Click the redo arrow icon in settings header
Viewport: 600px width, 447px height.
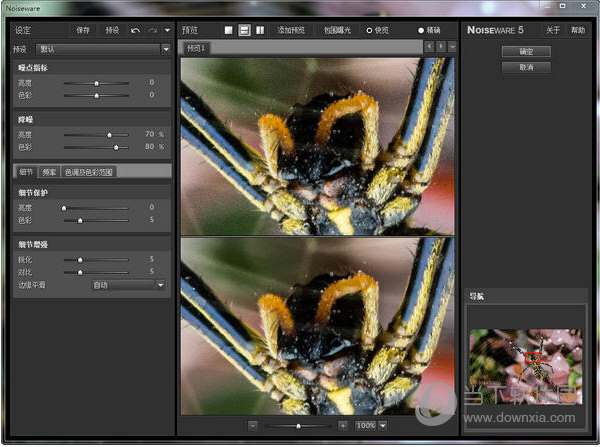pyautogui.click(x=153, y=30)
